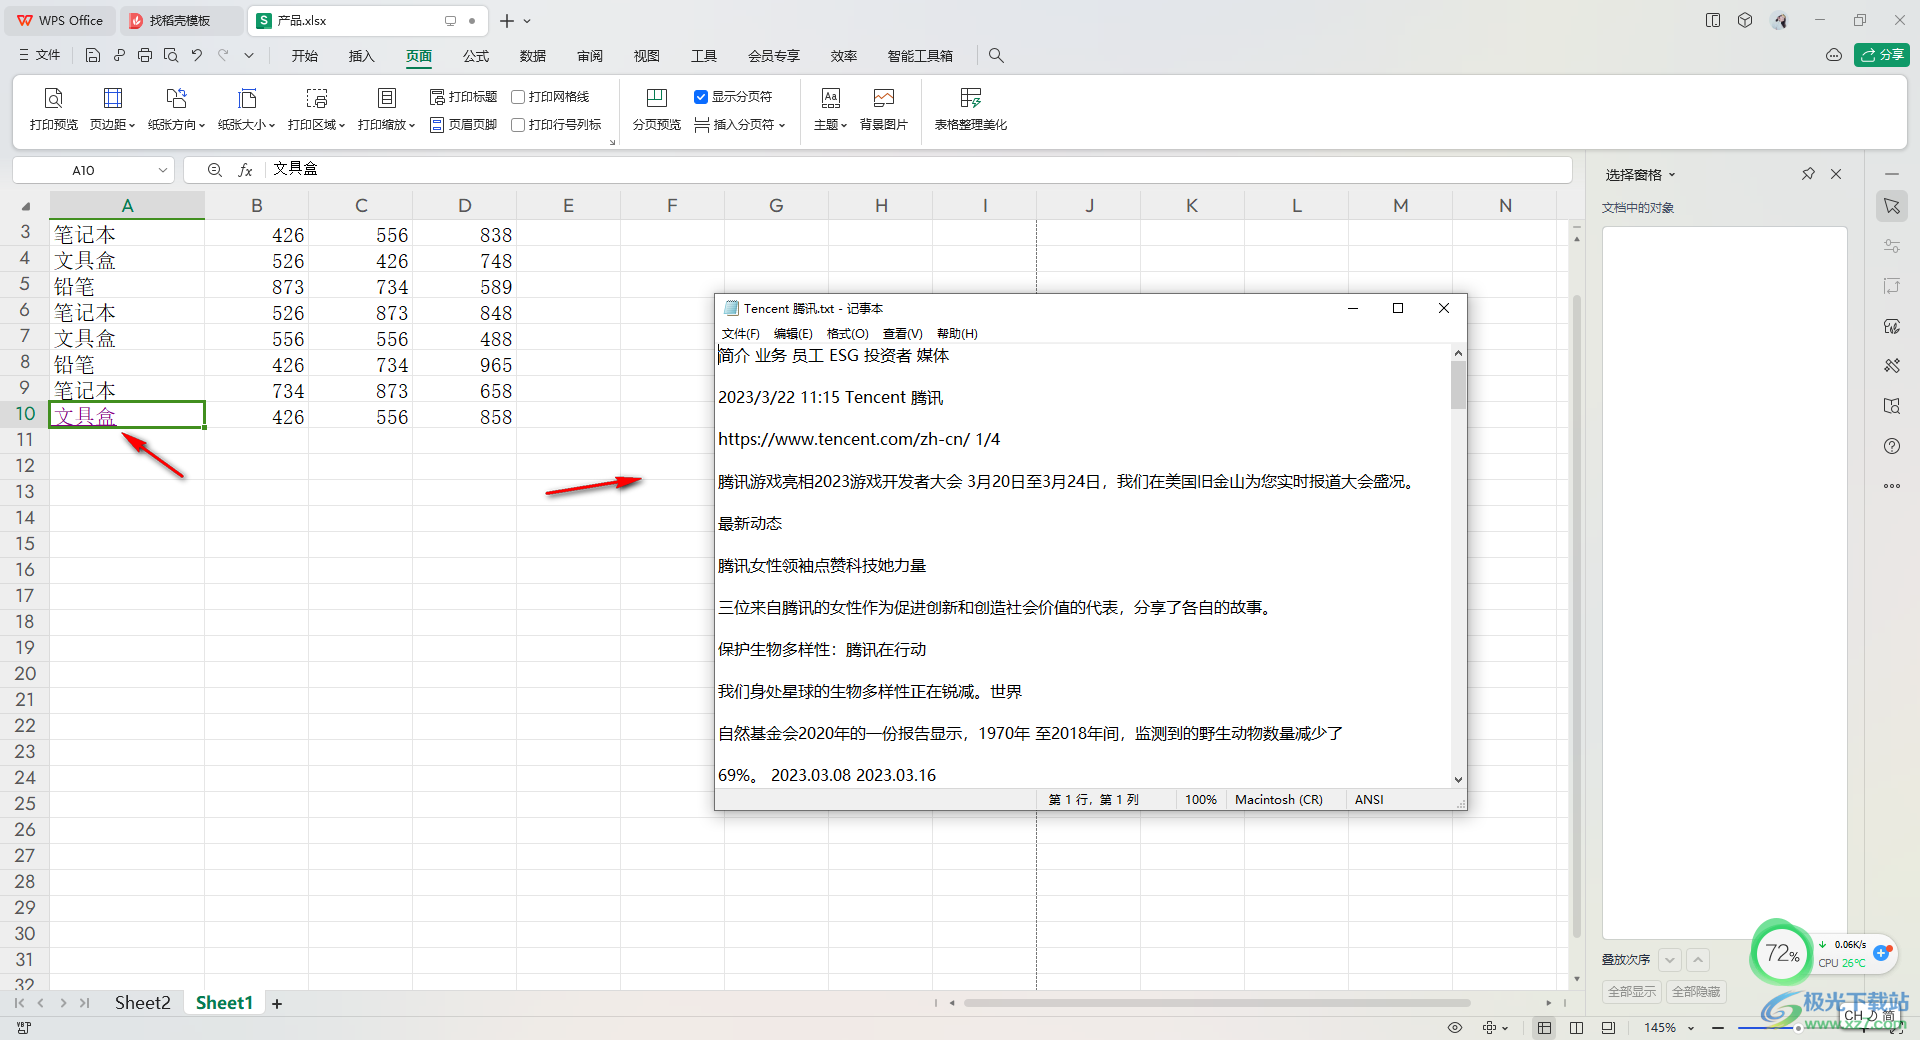Click the horizontal sheet scrollbar
The image size is (1920, 1040).
click(x=1217, y=1003)
